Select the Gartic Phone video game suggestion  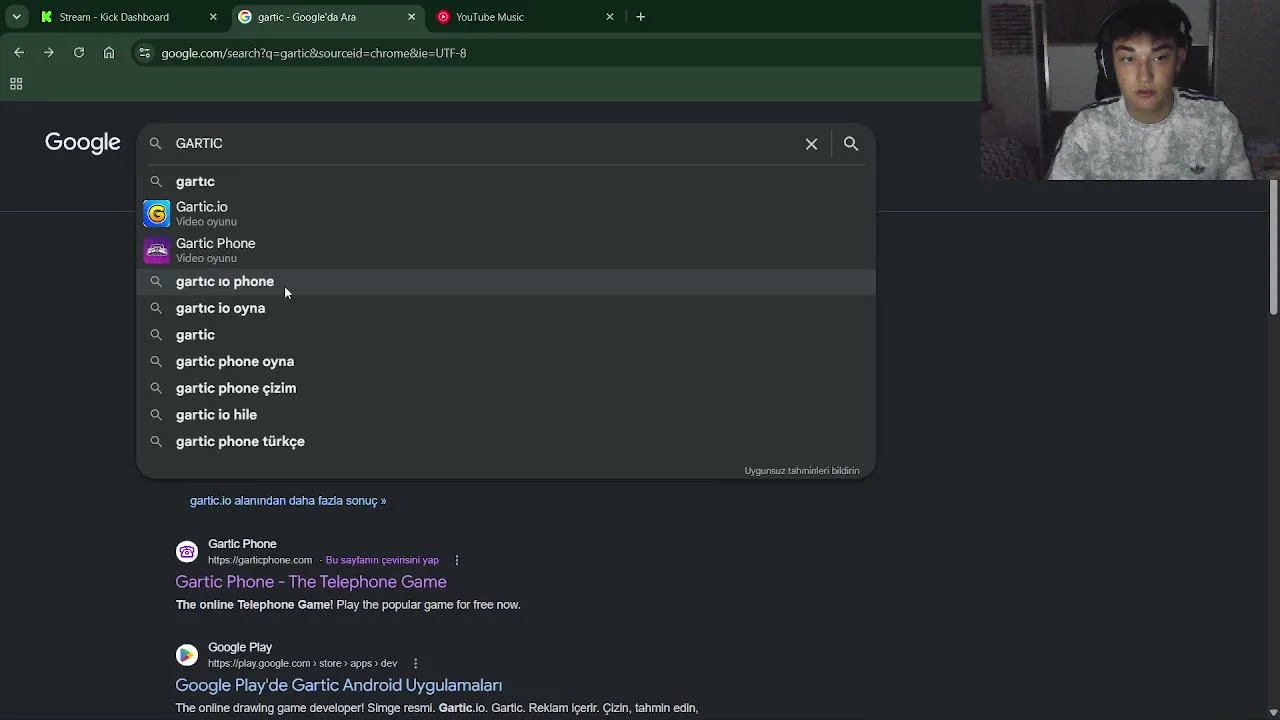coord(506,250)
